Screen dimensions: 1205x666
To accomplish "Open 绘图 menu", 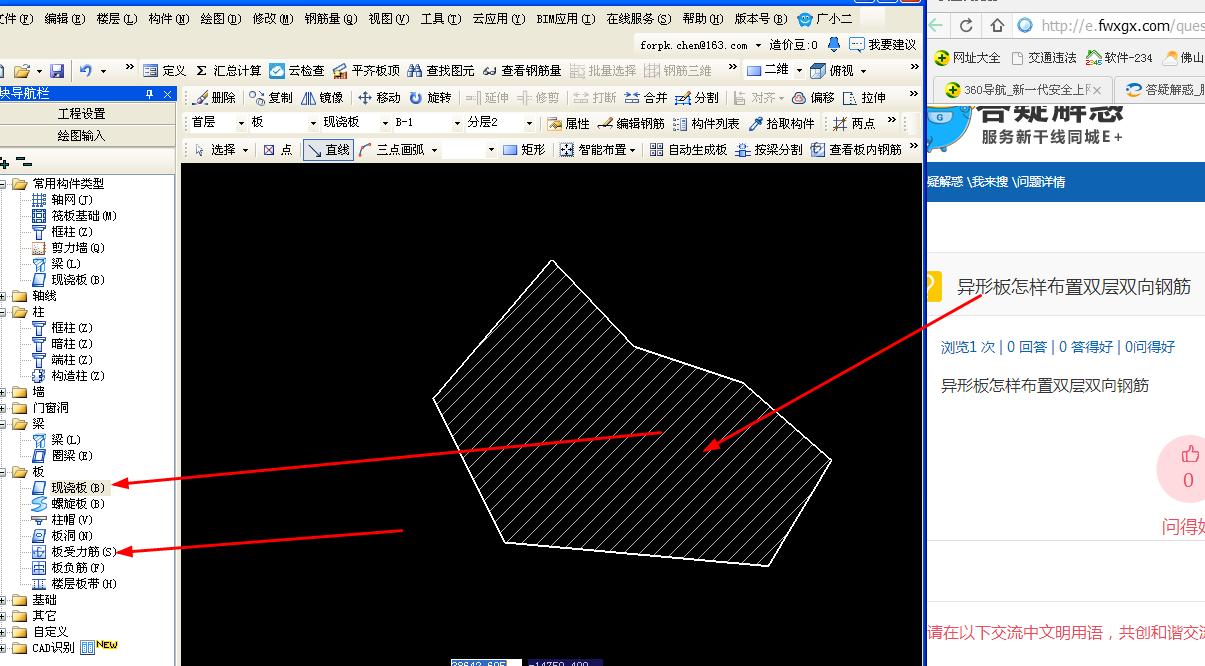I will point(220,19).
